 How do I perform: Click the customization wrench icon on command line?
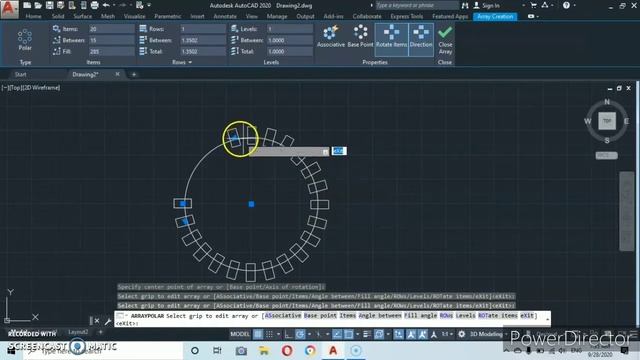[108, 321]
